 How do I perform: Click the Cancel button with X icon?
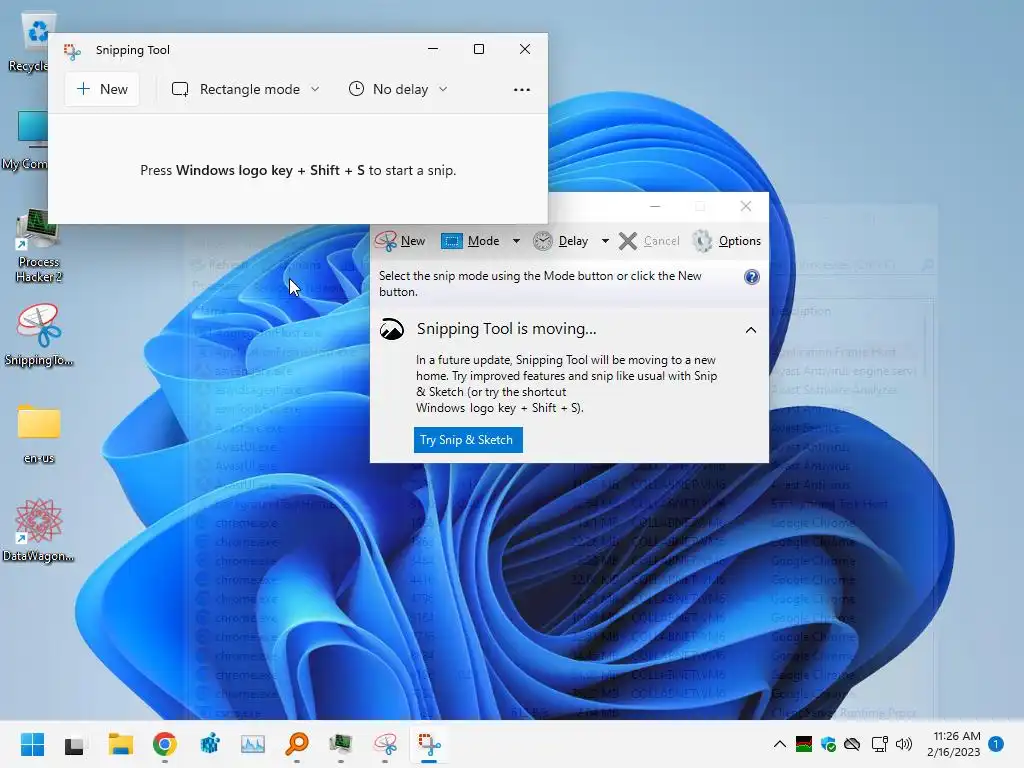click(649, 241)
